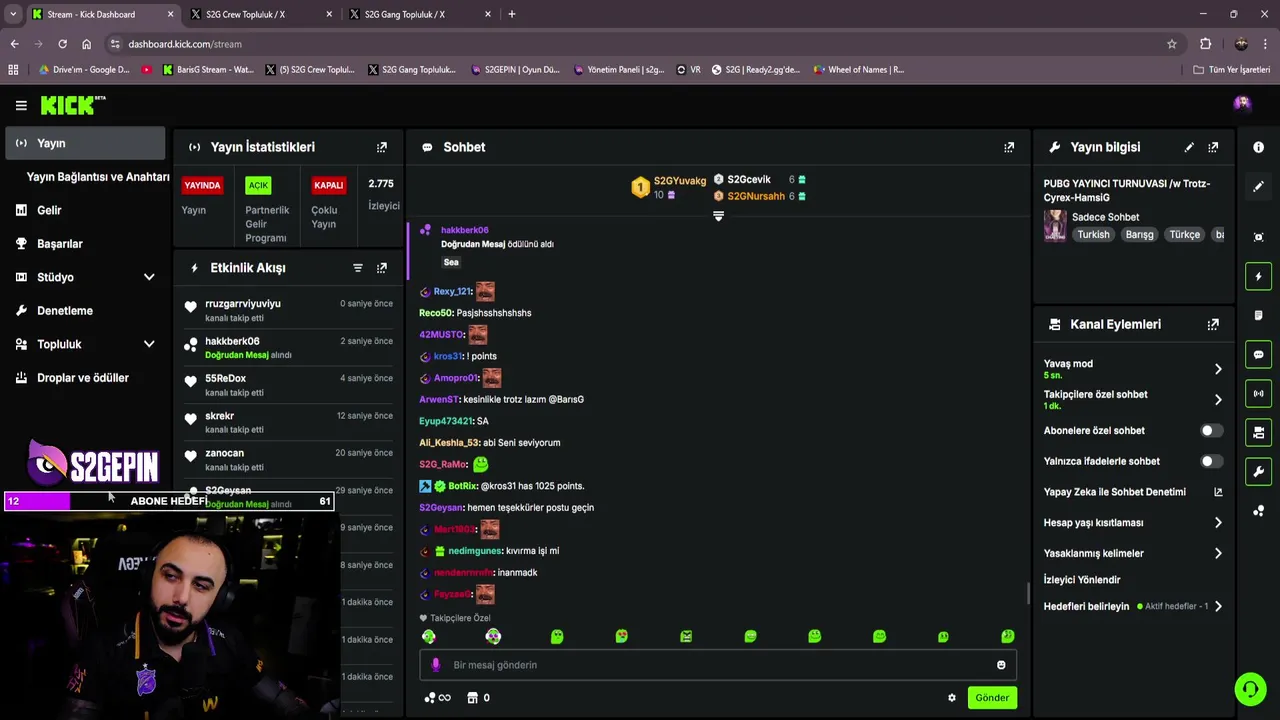Screen dimensions: 1280x720
Task: Pop out the Etkinlik Akışı panel
Action: [382, 268]
